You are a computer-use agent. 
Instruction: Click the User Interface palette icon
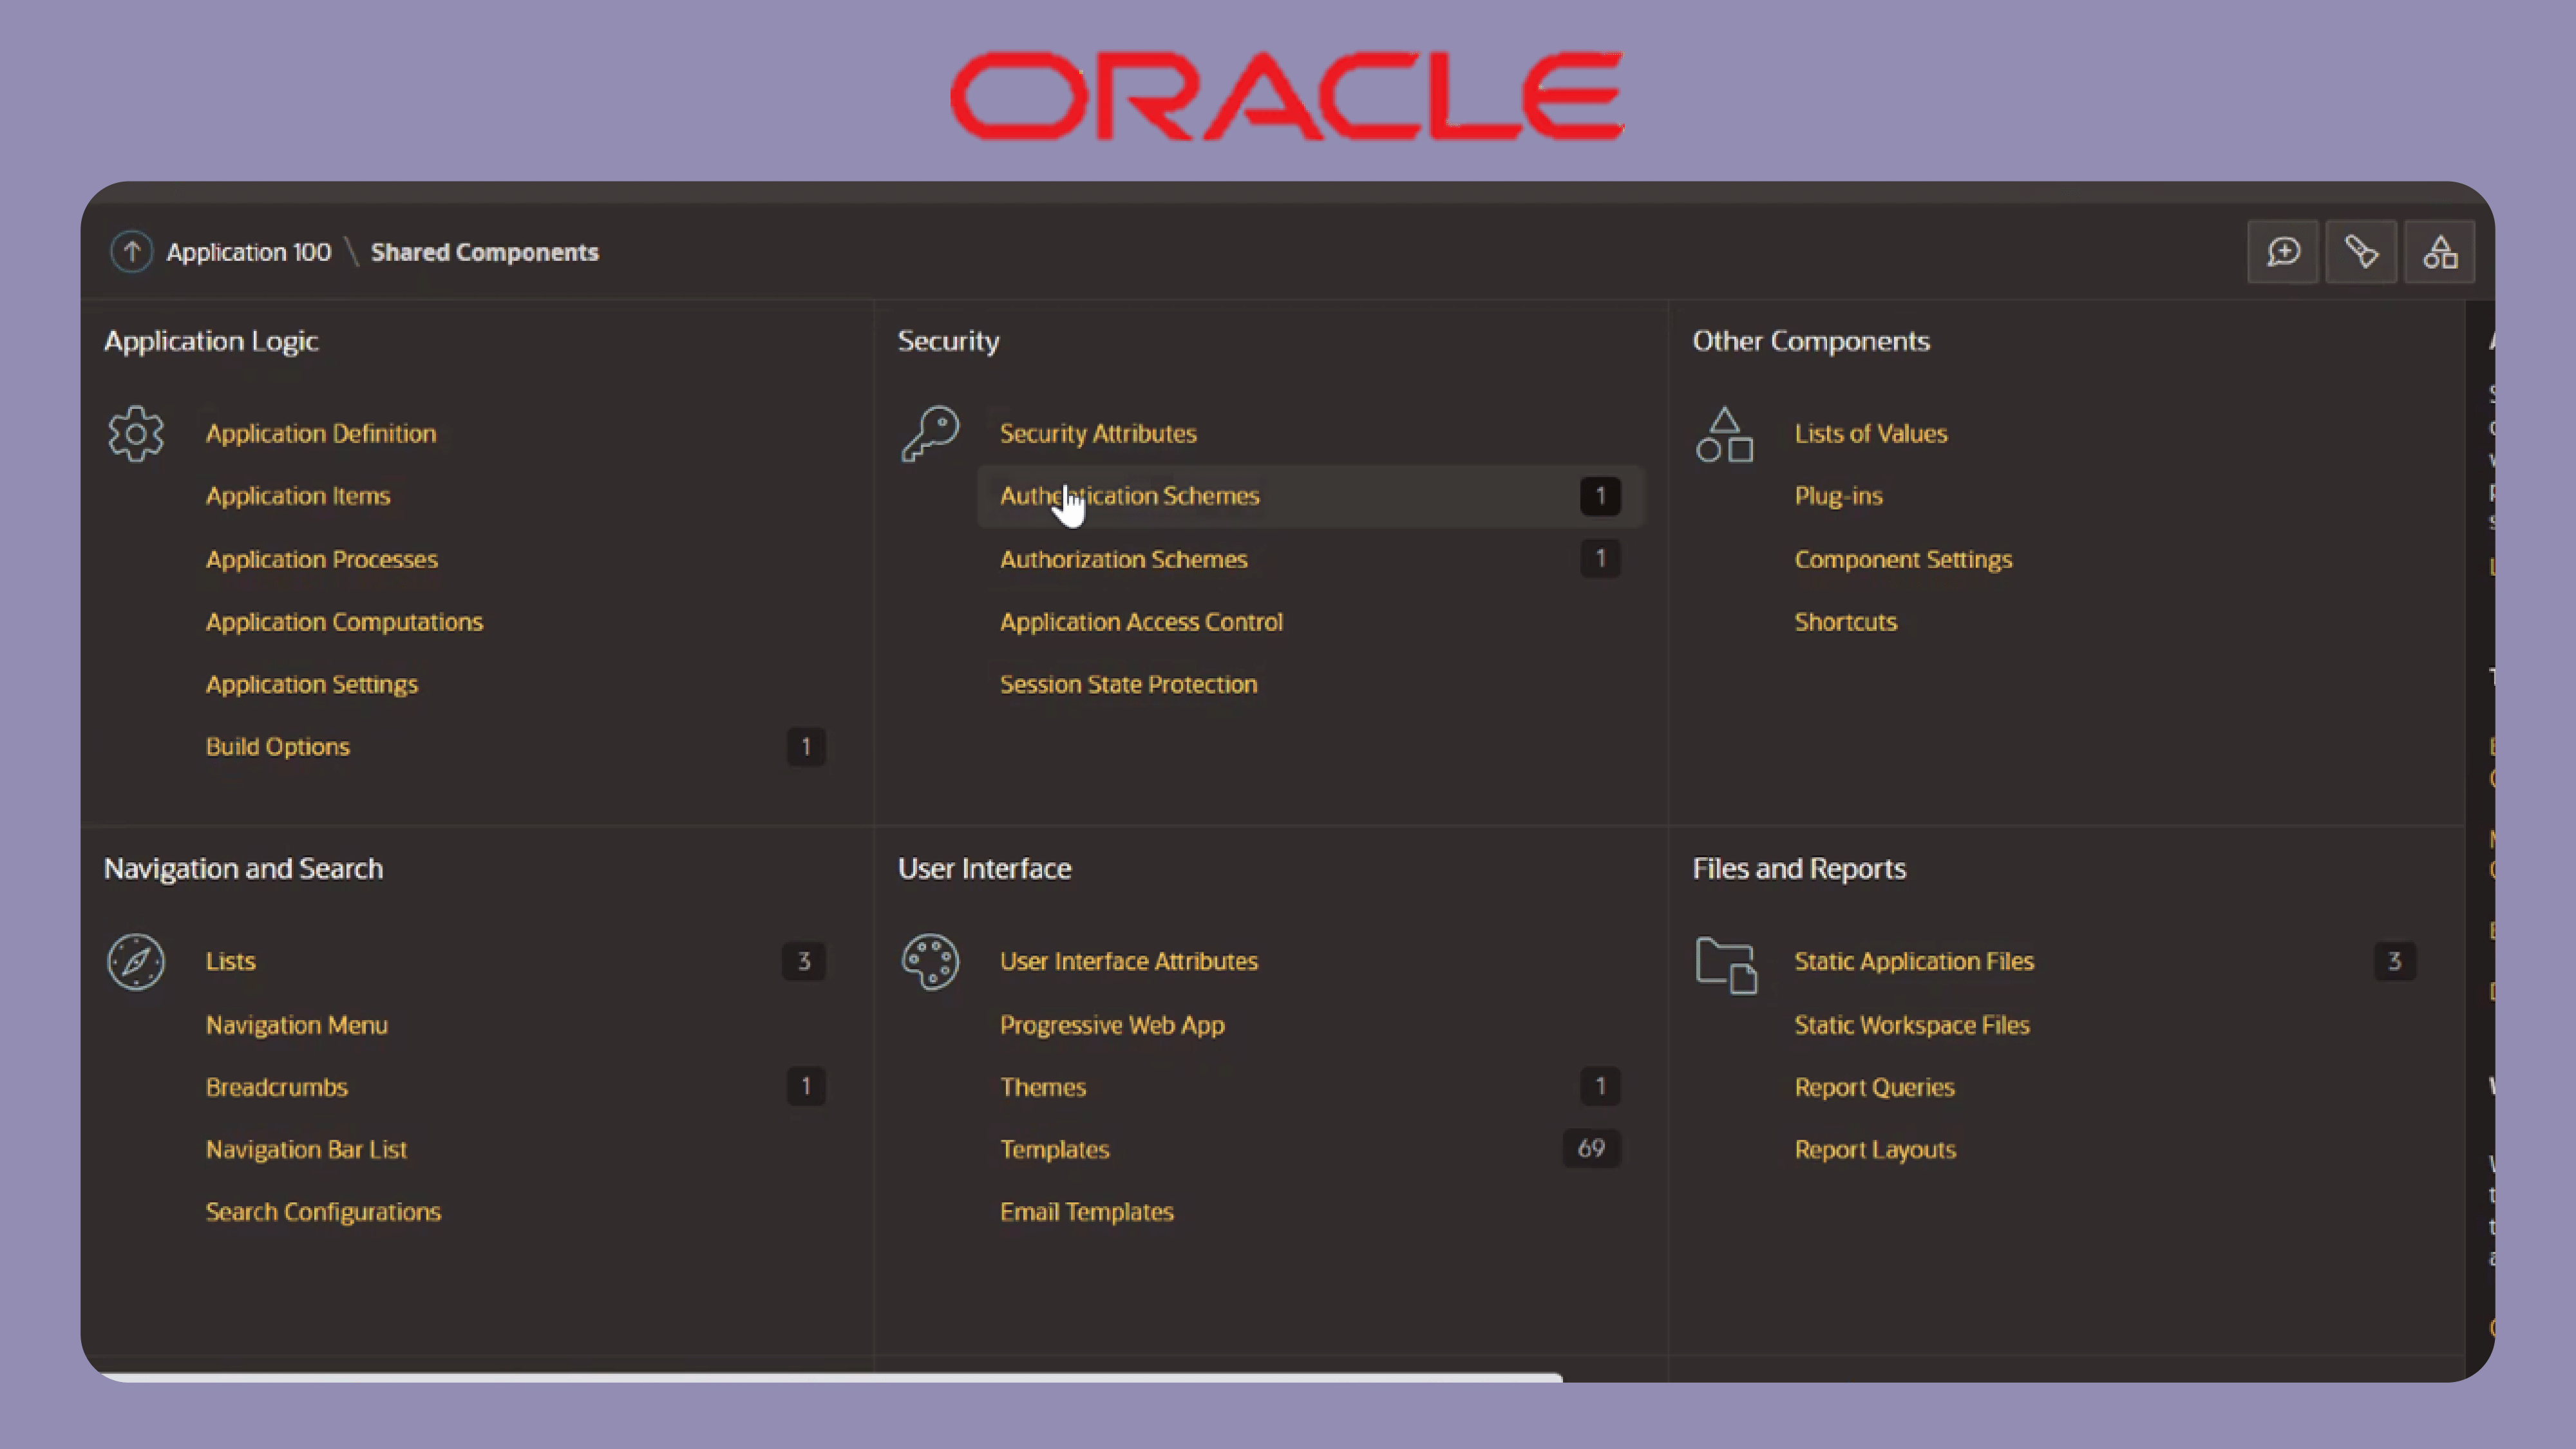[930, 962]
